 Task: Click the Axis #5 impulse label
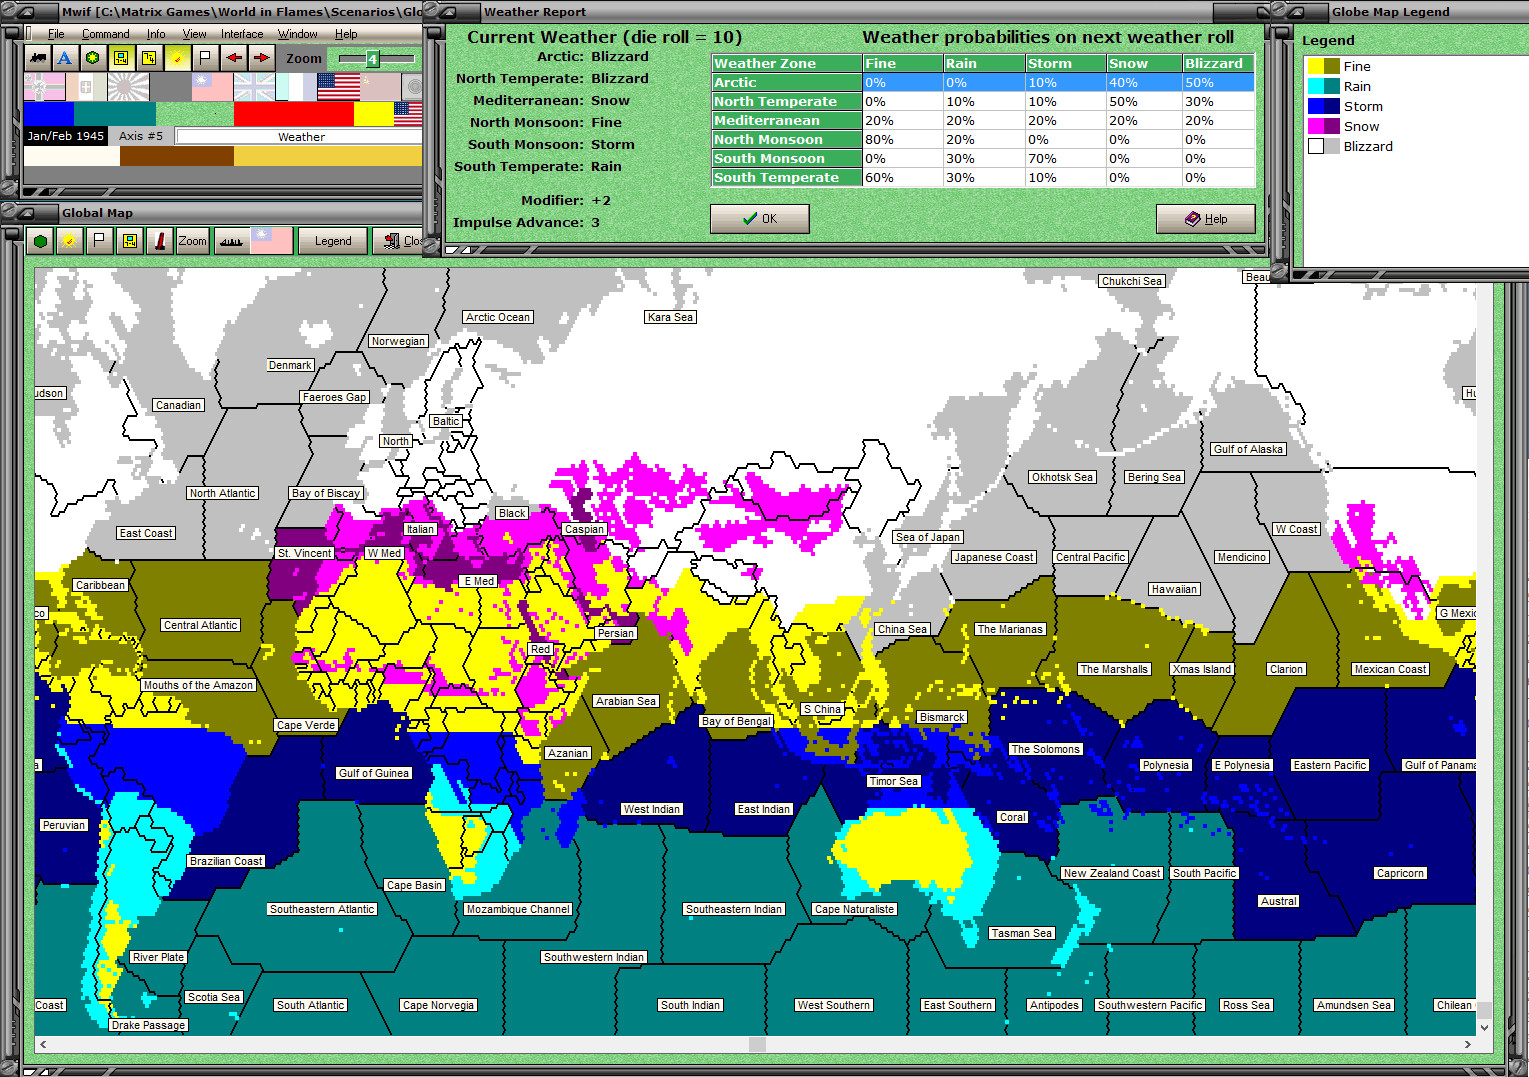coord(141,136)
